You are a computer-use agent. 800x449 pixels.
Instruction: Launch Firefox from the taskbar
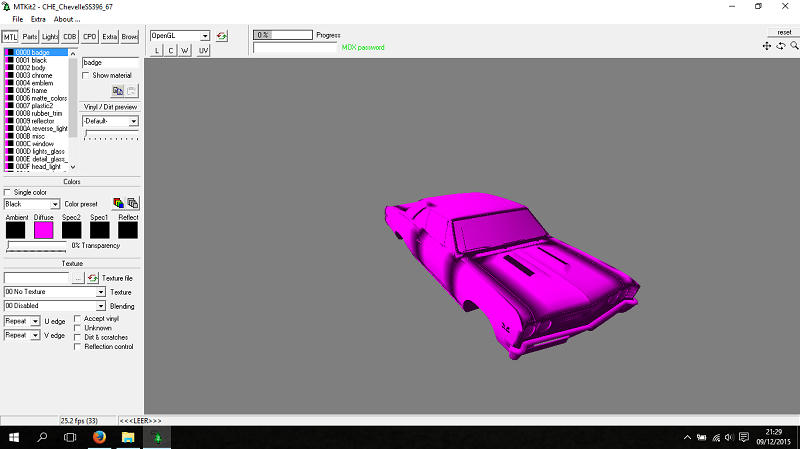coord(99,437)
